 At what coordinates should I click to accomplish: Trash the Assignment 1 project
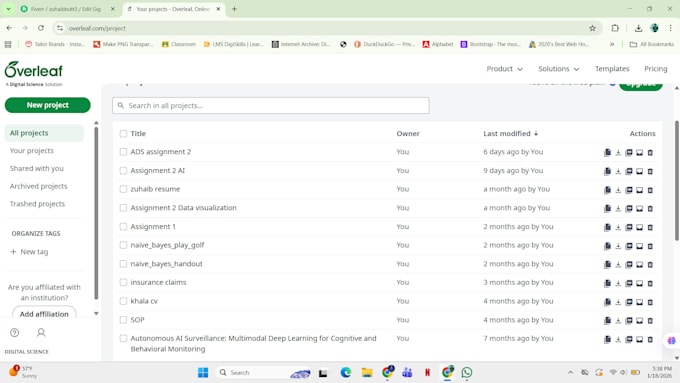click(x=650, y=227)
